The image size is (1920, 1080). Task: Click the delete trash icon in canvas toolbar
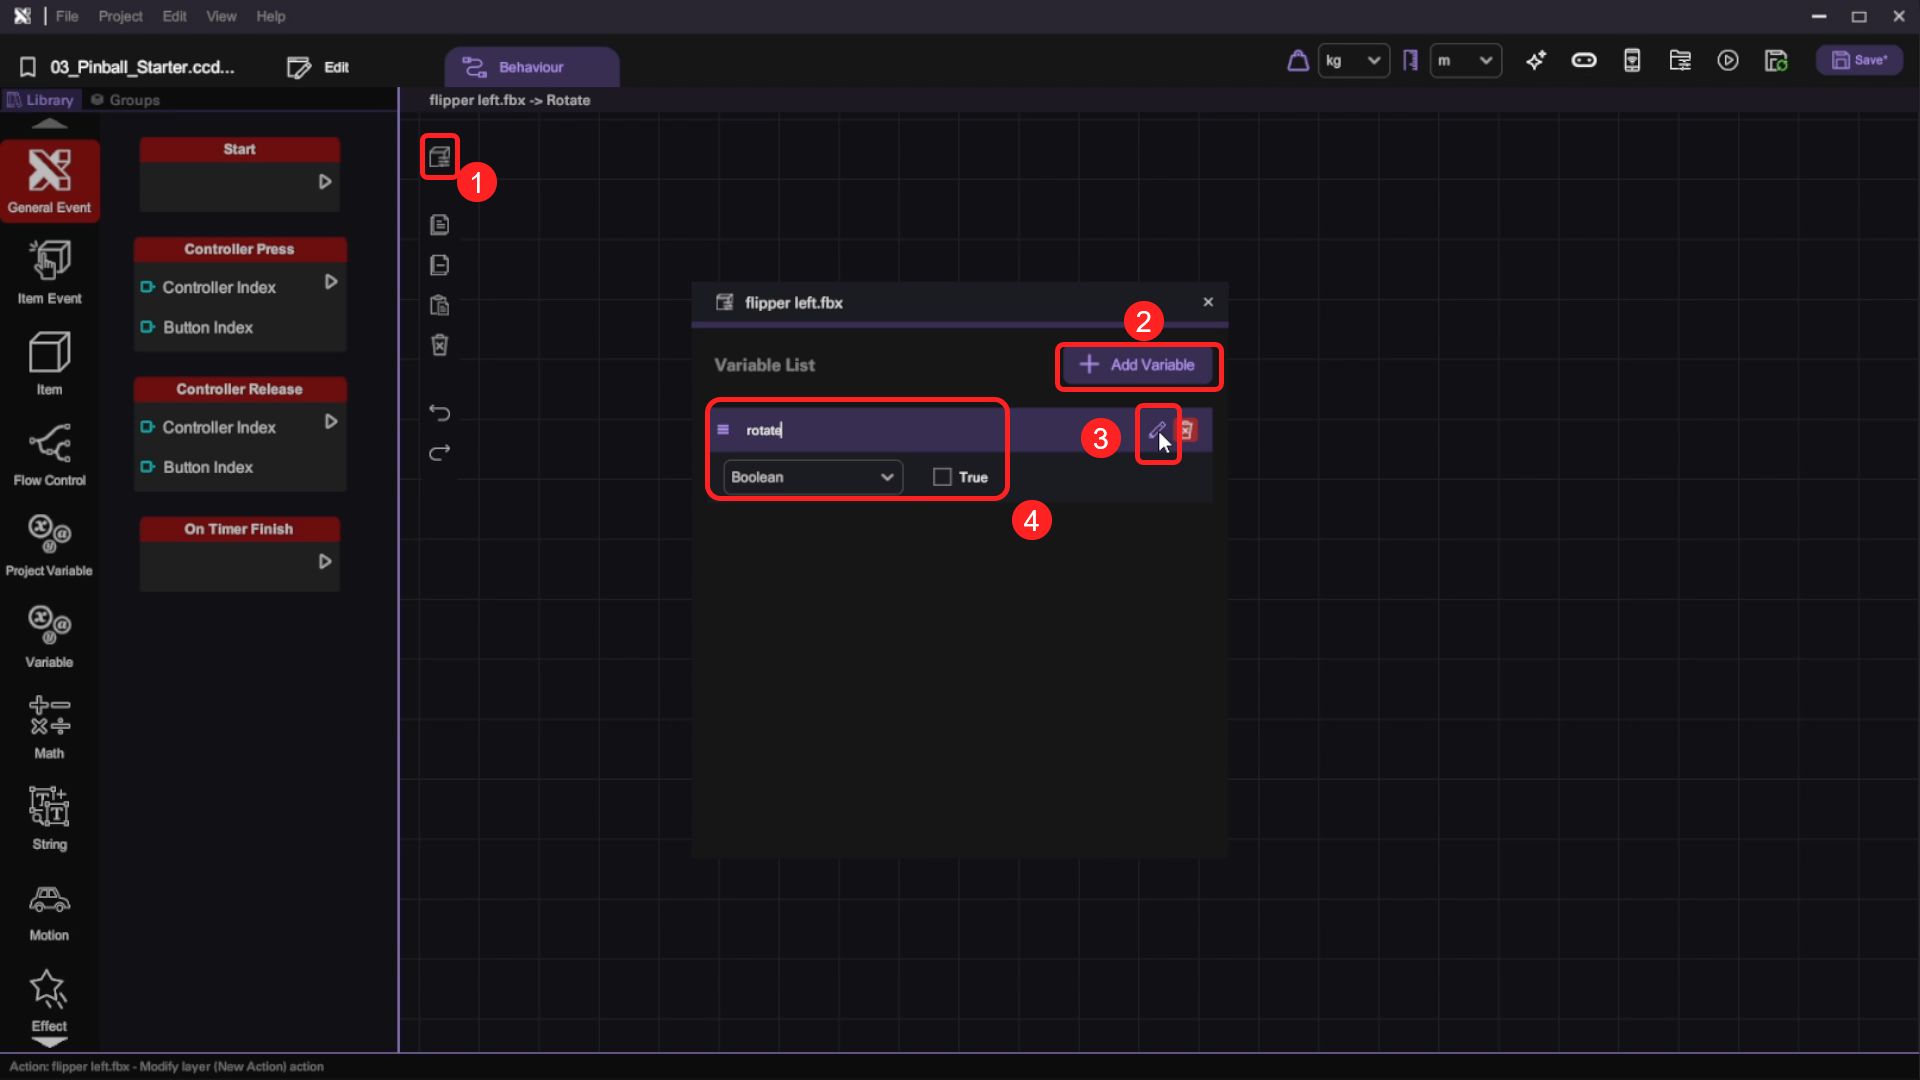coord(439,345)
